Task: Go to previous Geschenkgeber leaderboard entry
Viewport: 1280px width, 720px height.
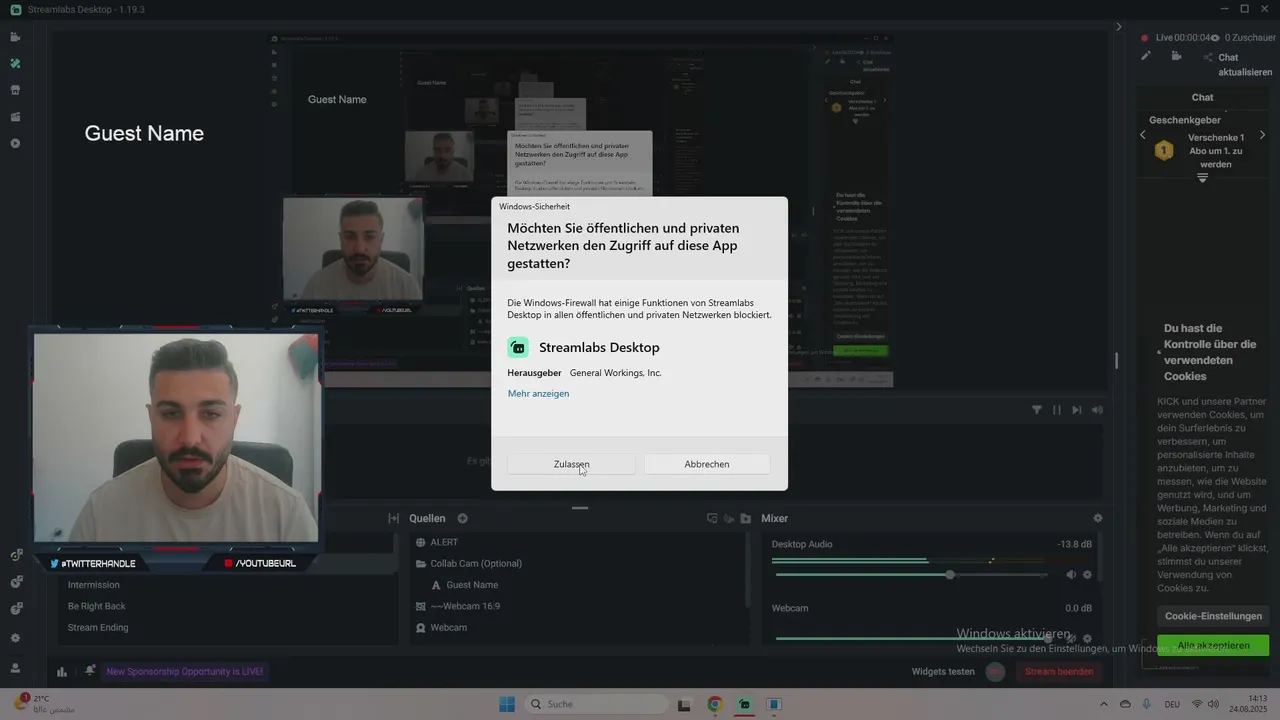Action: (1143, 135)
